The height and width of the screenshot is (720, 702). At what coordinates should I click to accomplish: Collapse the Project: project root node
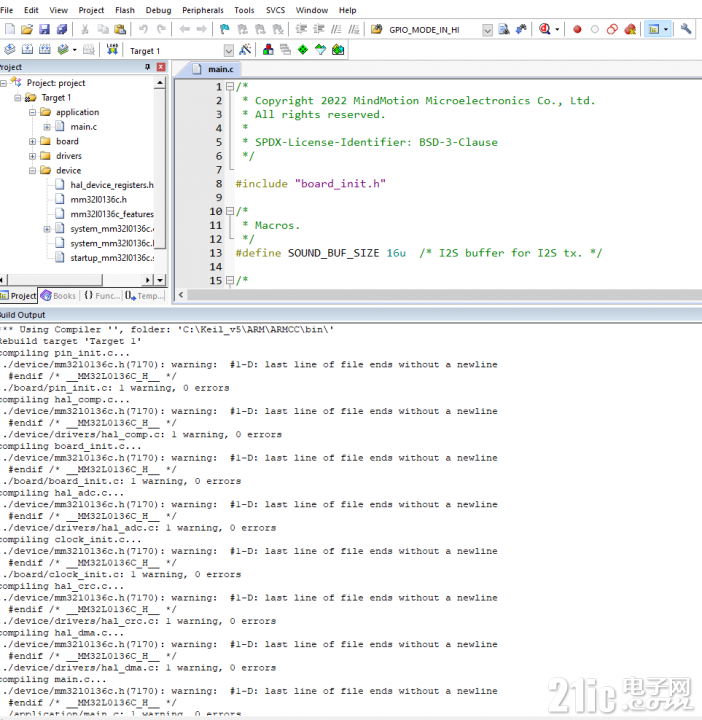point(4,83)
